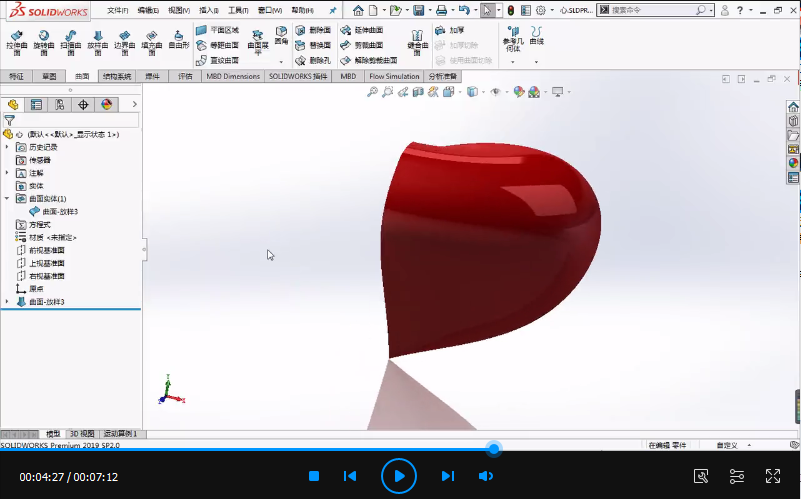Click the 等距曲面 offset surface tool
The image size is (801, 499).
(x=218, y=45)
